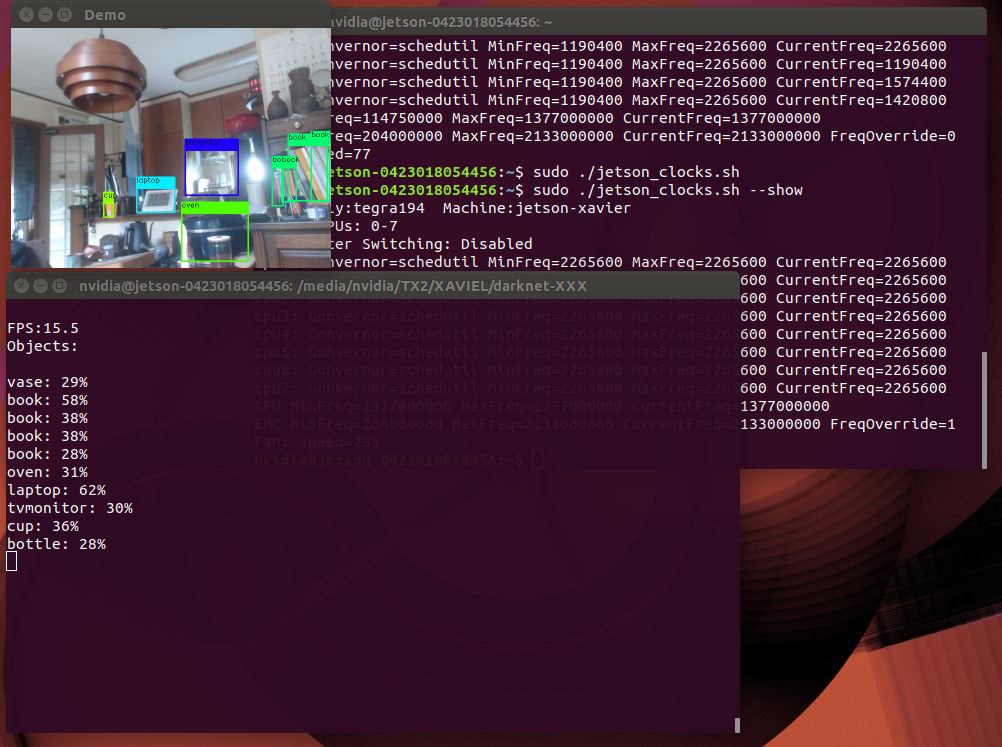Click the darknet-XXX terminal title bar path
Viewport: 1002px width, 747px height.
(x=332, y=286)
